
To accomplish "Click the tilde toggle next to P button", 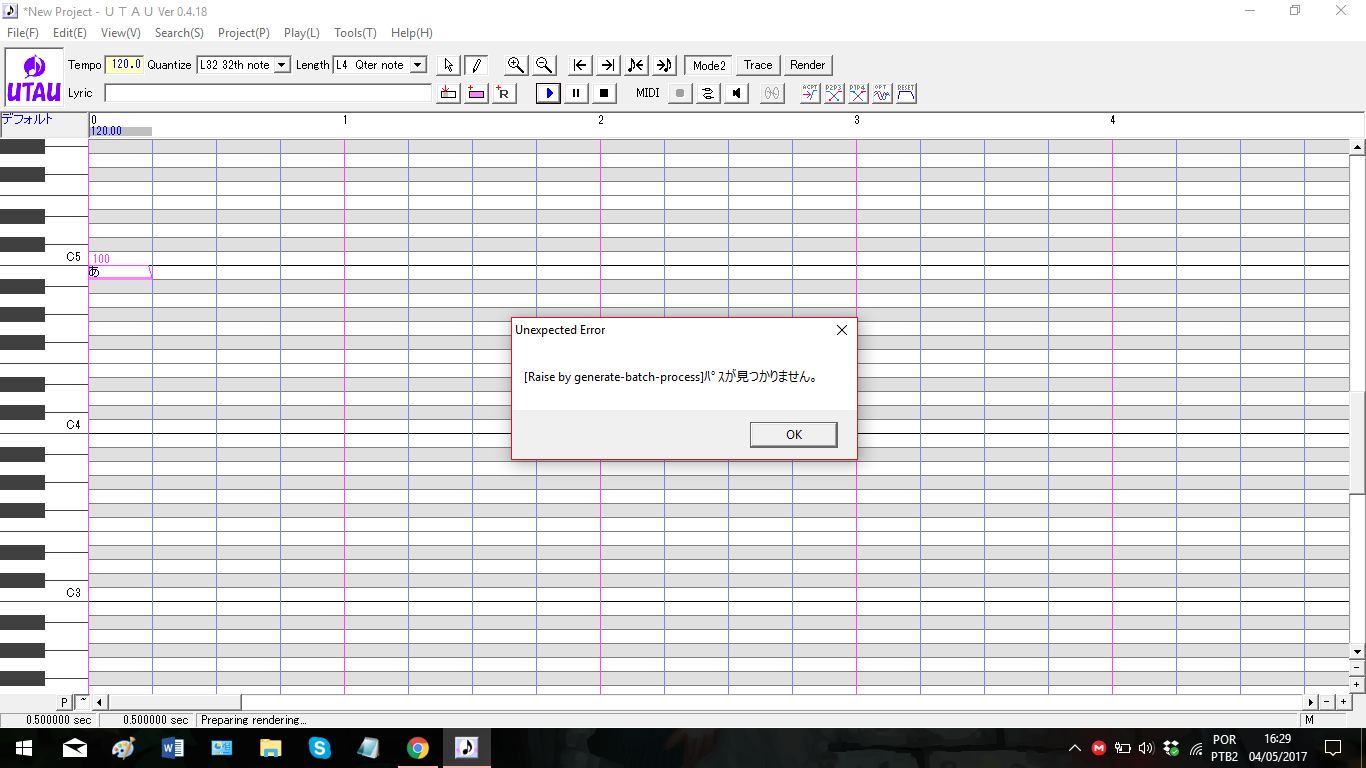I will click(x=82, y=702).
